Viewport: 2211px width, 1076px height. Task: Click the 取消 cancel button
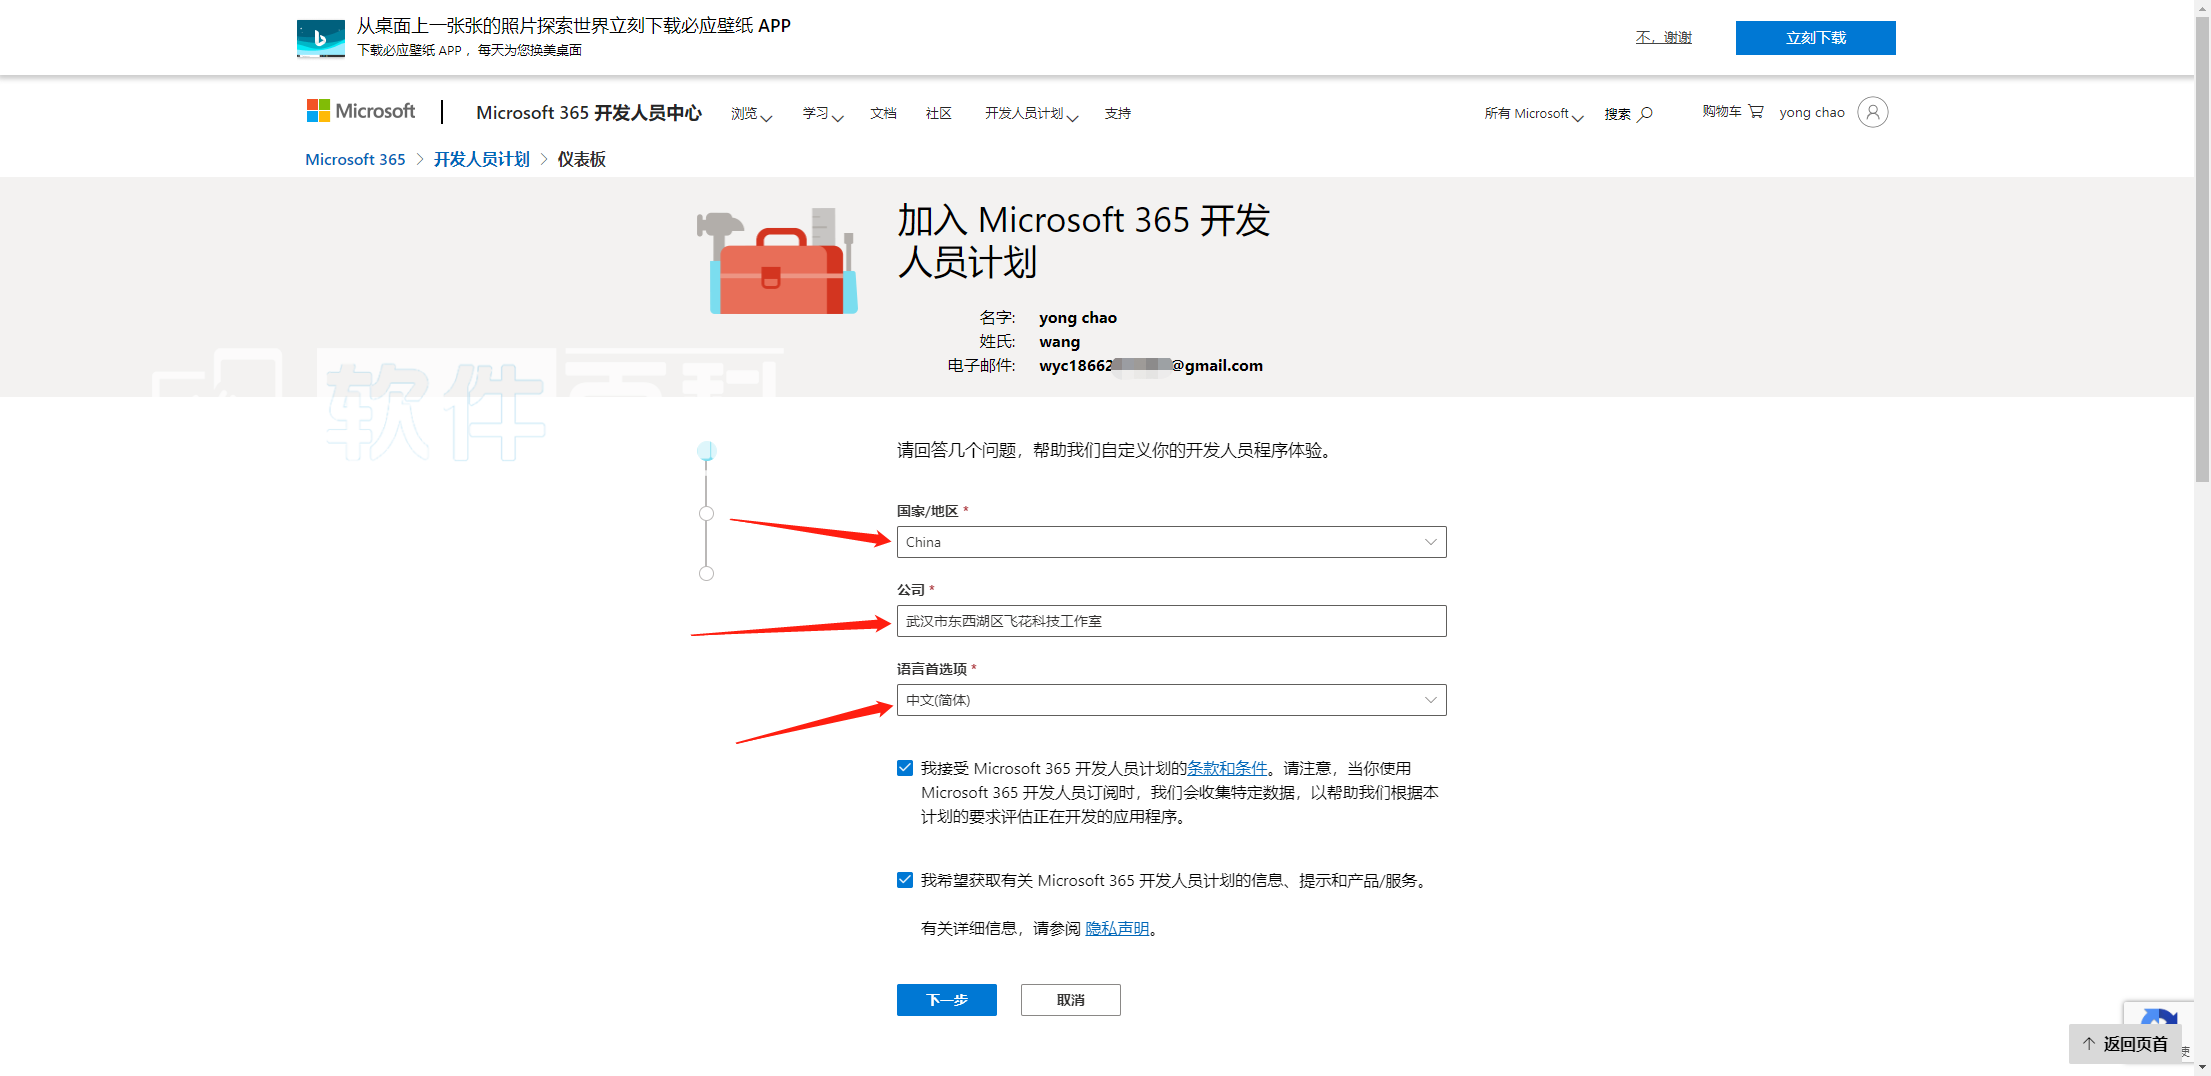[1070, 1000]
